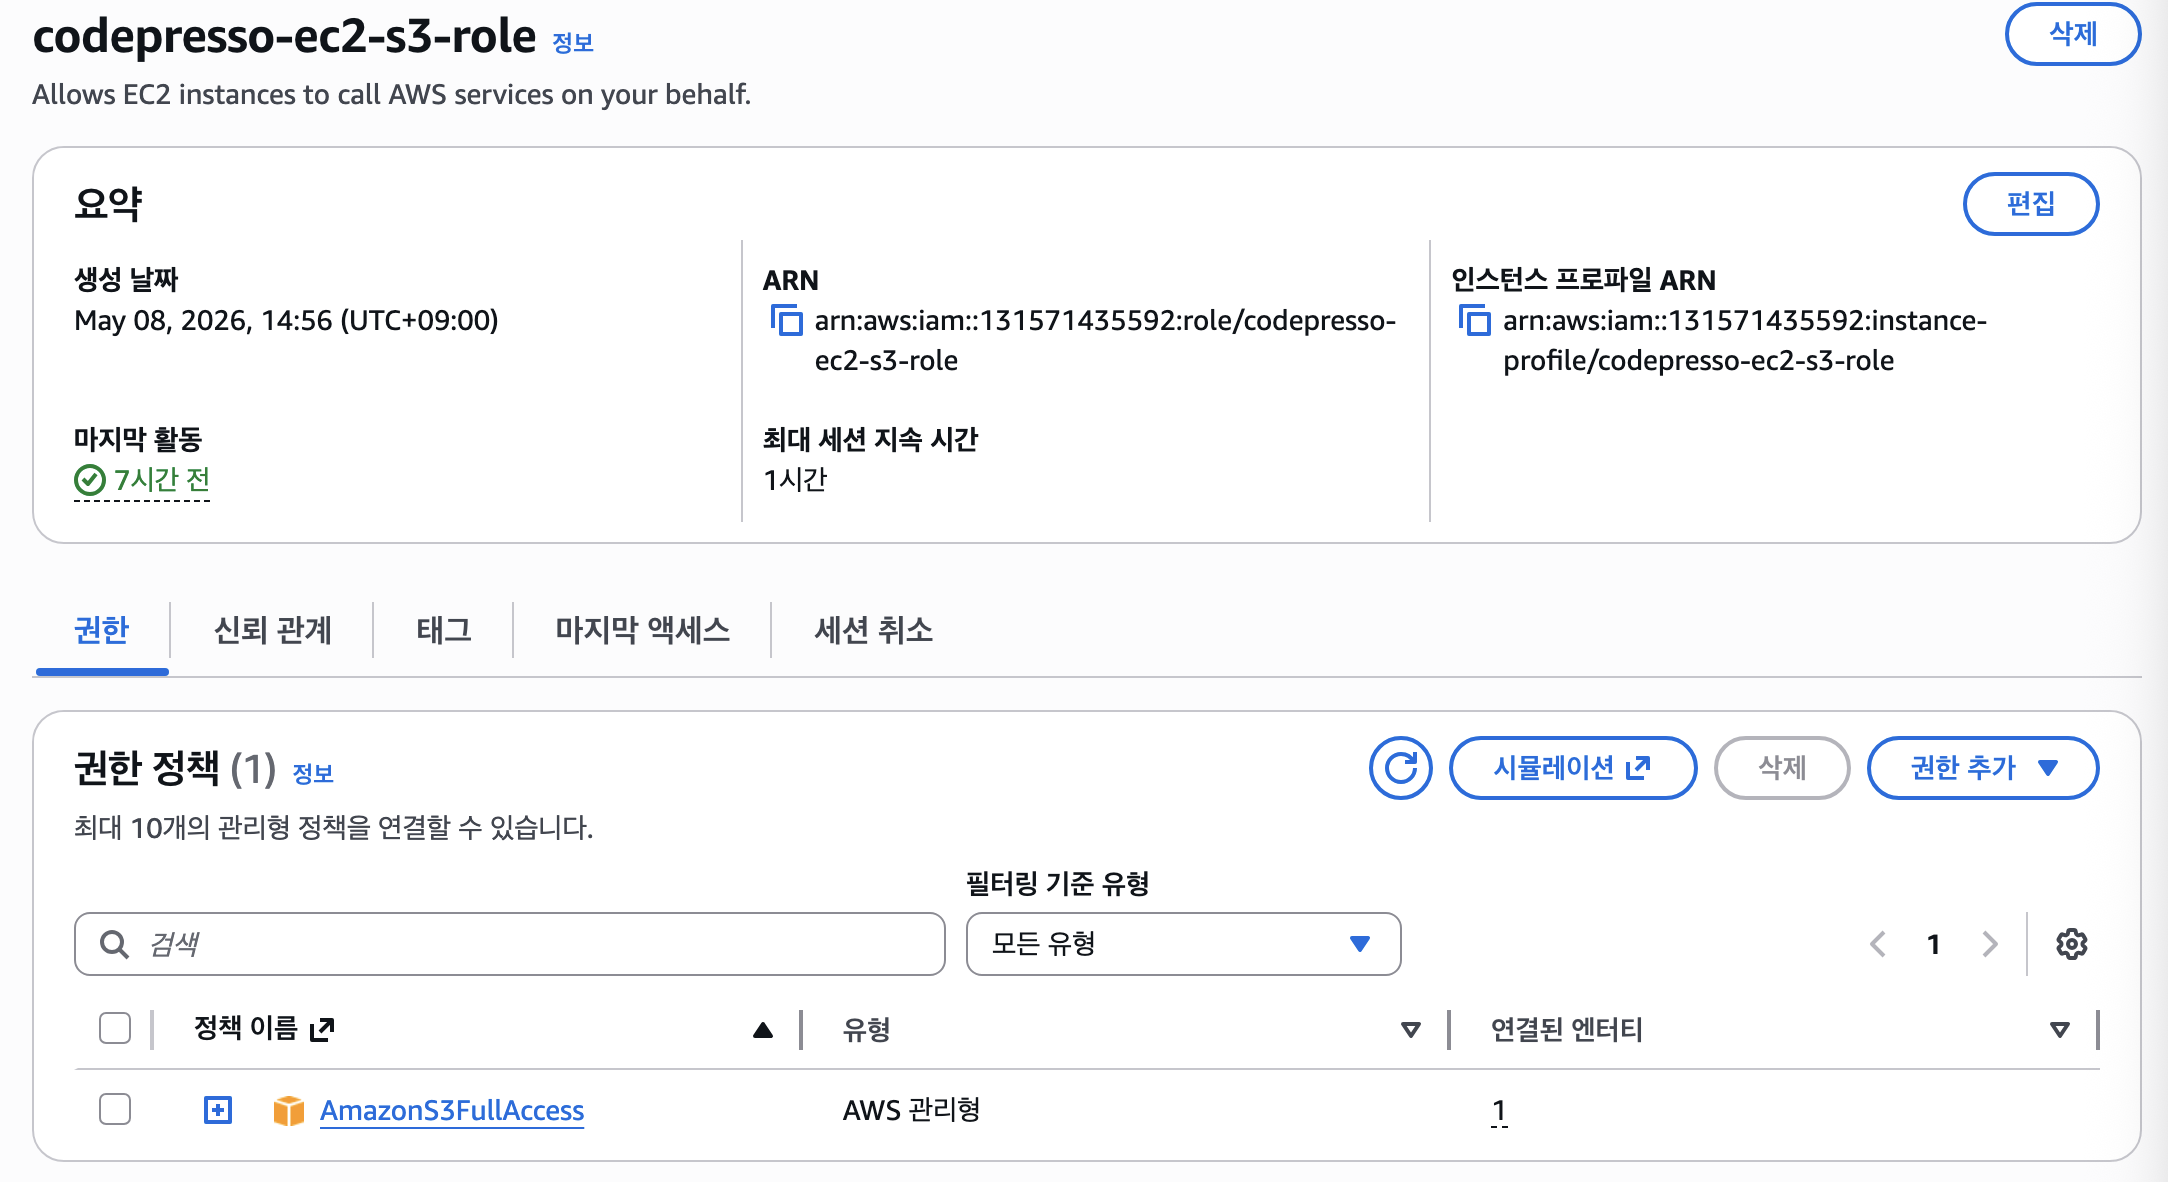Click the search magnifier icon
Screen dimensions: 2168x1182
tap(114, 944)
